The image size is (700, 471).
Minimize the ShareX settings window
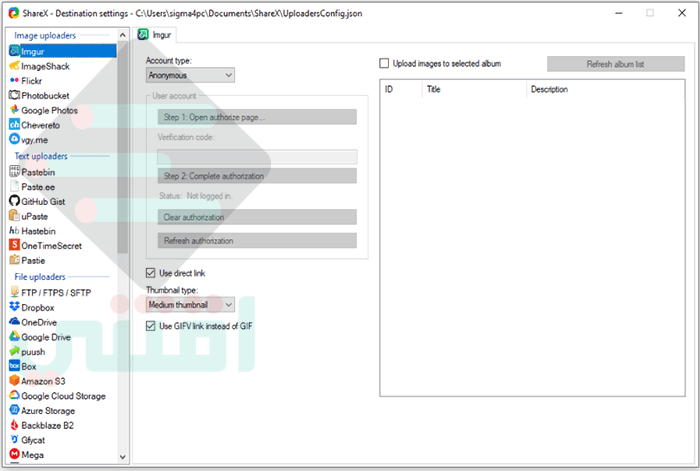pyautogui.click(x=619, y=13)
